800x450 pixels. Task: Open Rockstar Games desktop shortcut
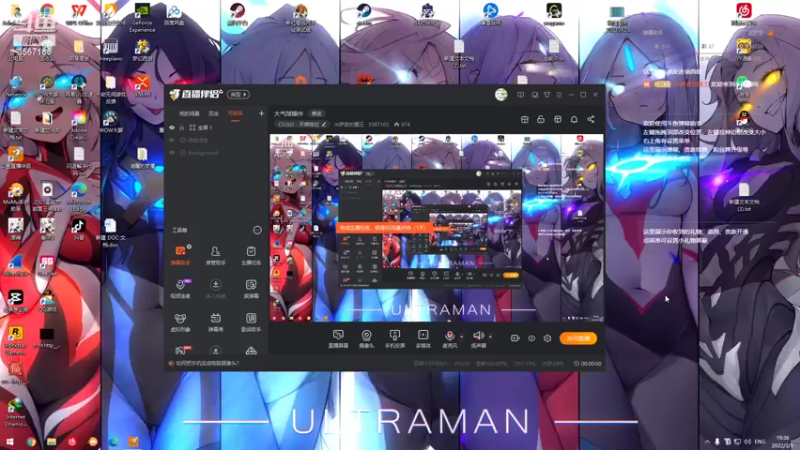[x=15, y=341]
